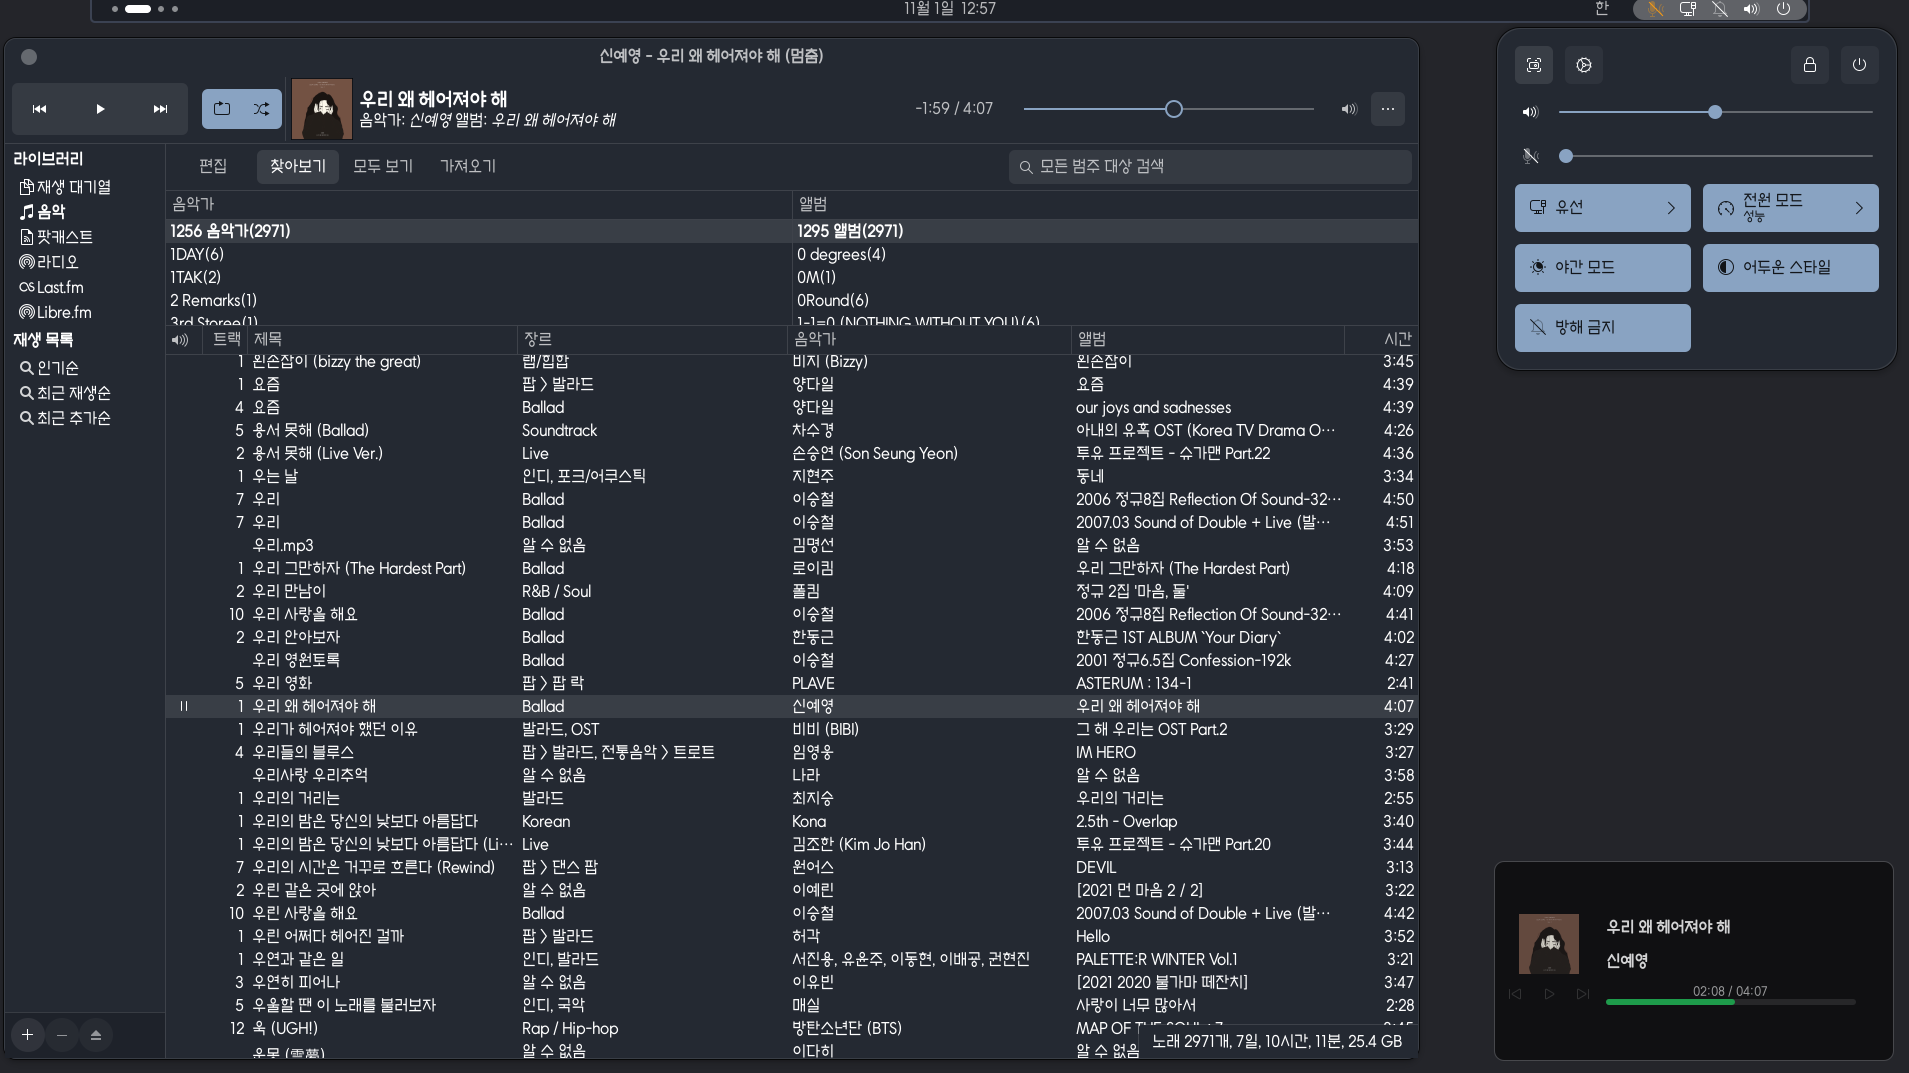Screen dimensions: 1909x1073
Task: Lock the screen using padlock icon
Action: (1810, 65)
